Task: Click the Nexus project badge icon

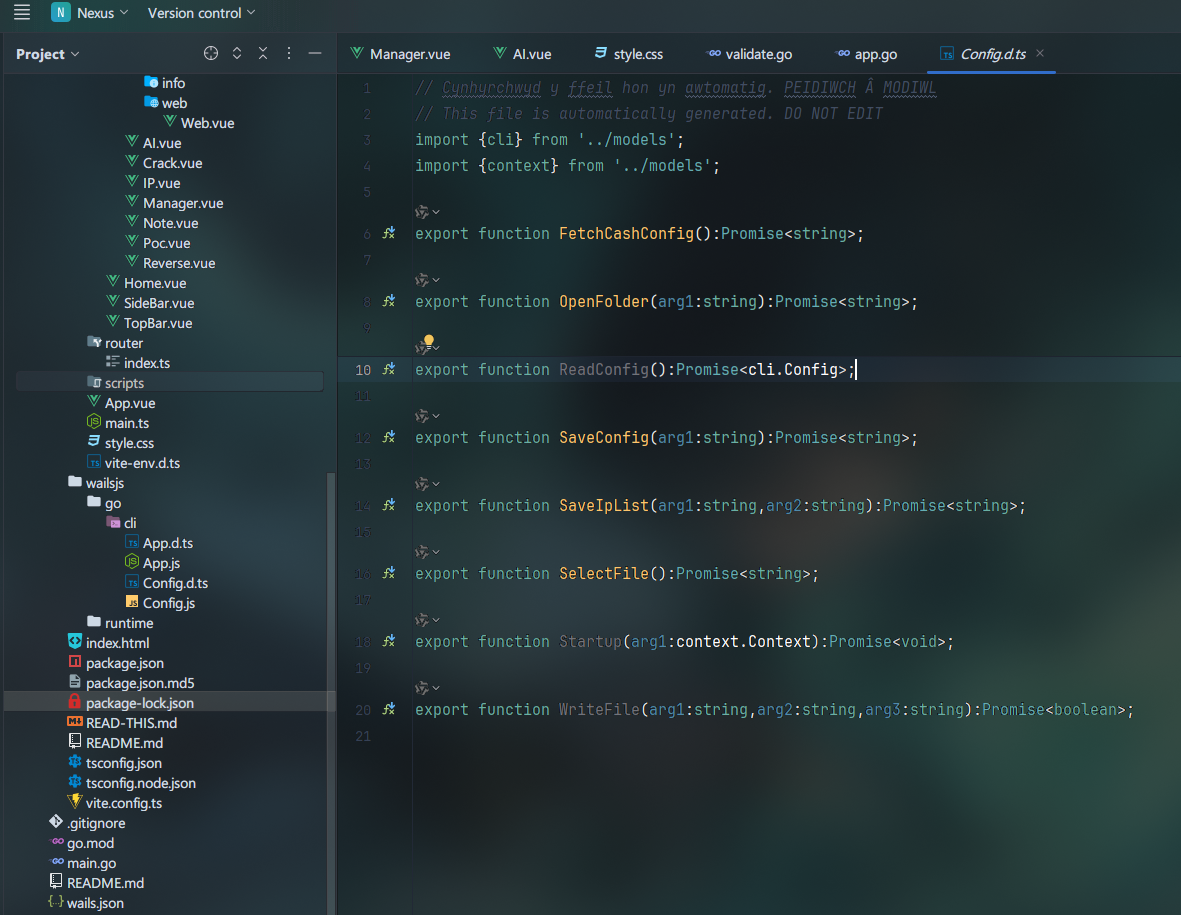Action: (60, 13)
